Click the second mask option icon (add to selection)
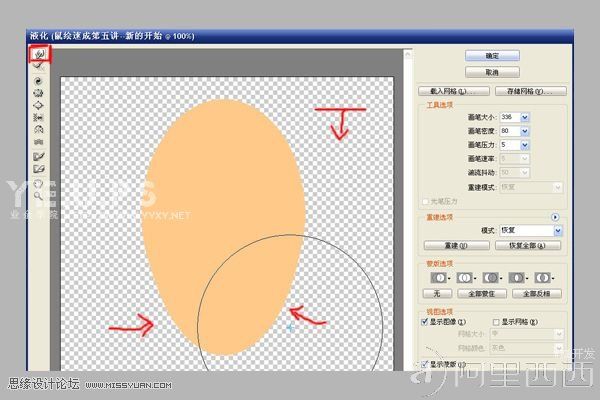The image size is (600, 400). [465, 278]
